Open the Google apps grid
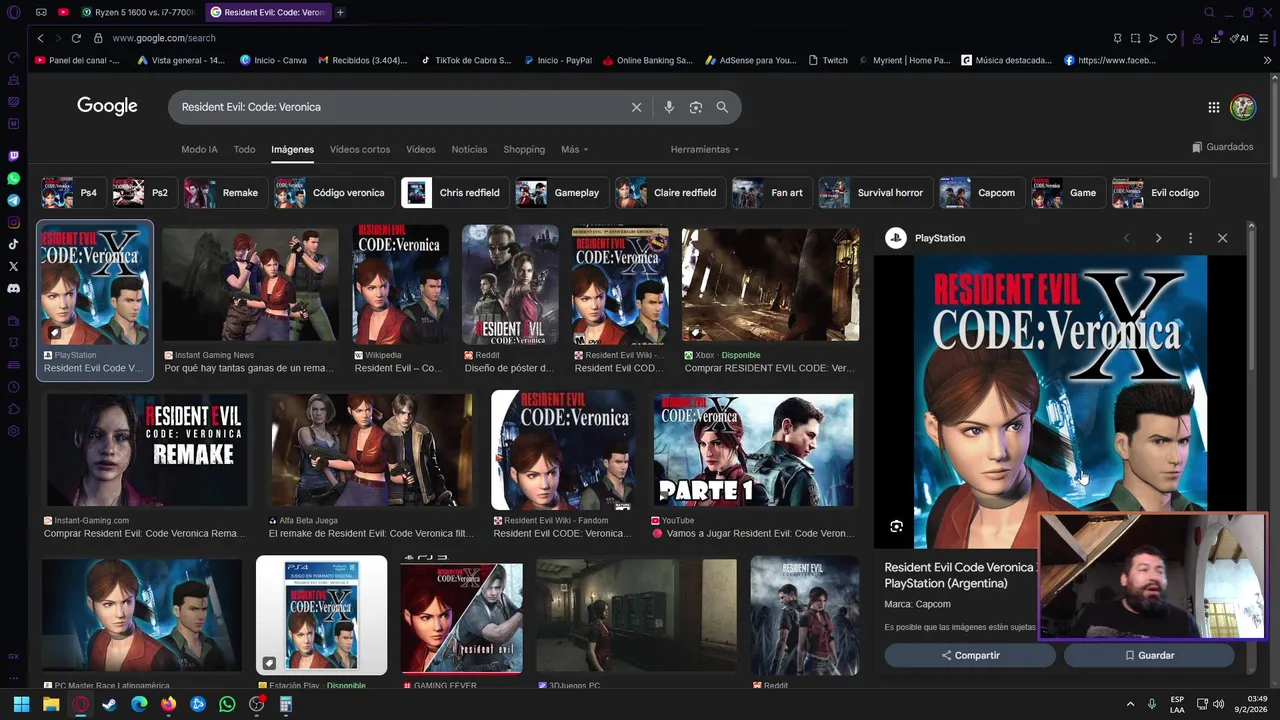1280x720 pixels. (x=1213, y=107)
